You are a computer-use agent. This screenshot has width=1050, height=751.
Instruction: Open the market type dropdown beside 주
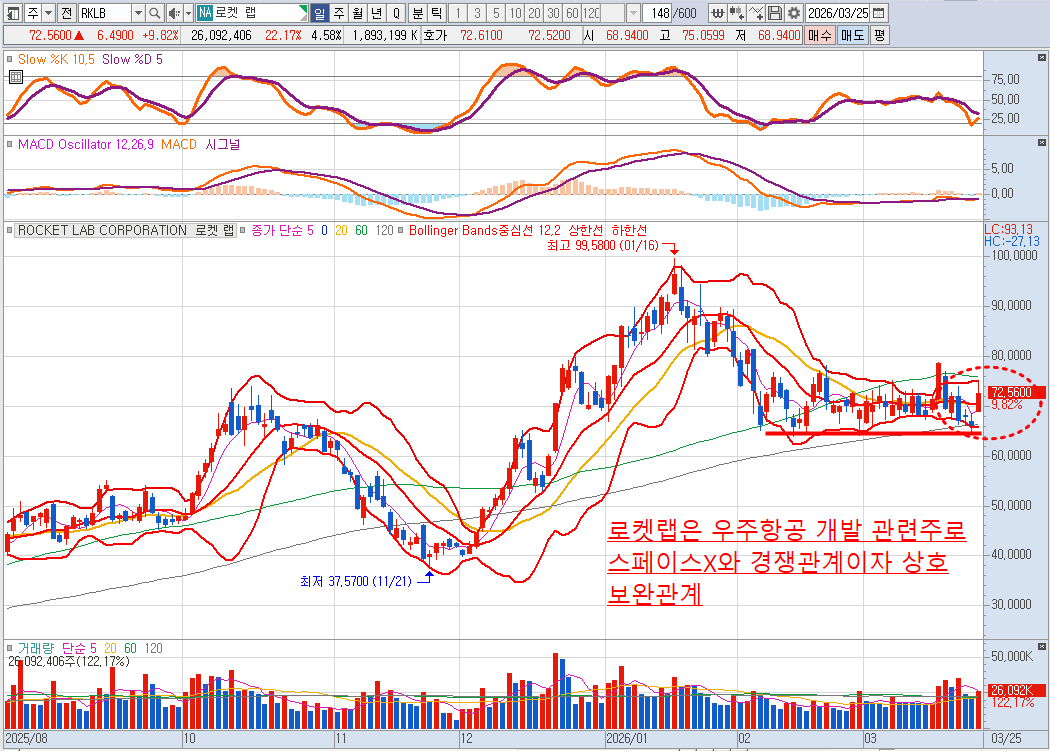tap(48, 13)
